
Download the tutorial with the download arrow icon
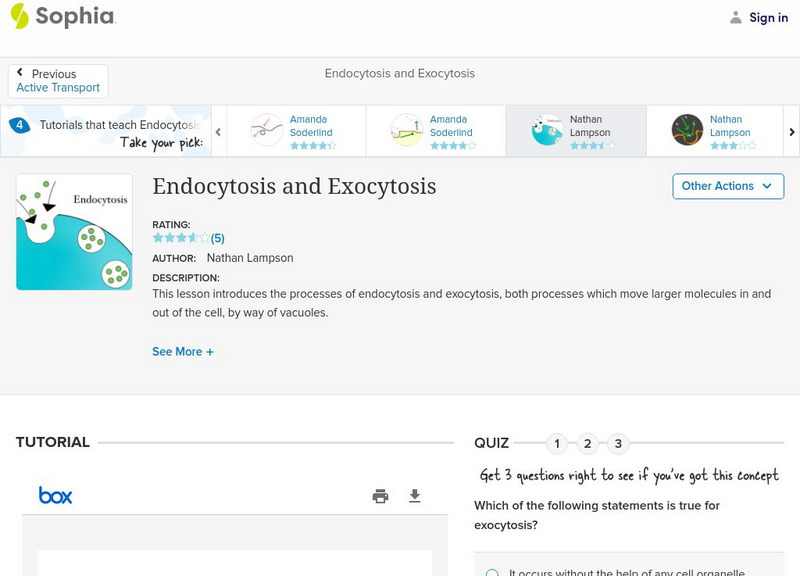[x=415, y=496]
